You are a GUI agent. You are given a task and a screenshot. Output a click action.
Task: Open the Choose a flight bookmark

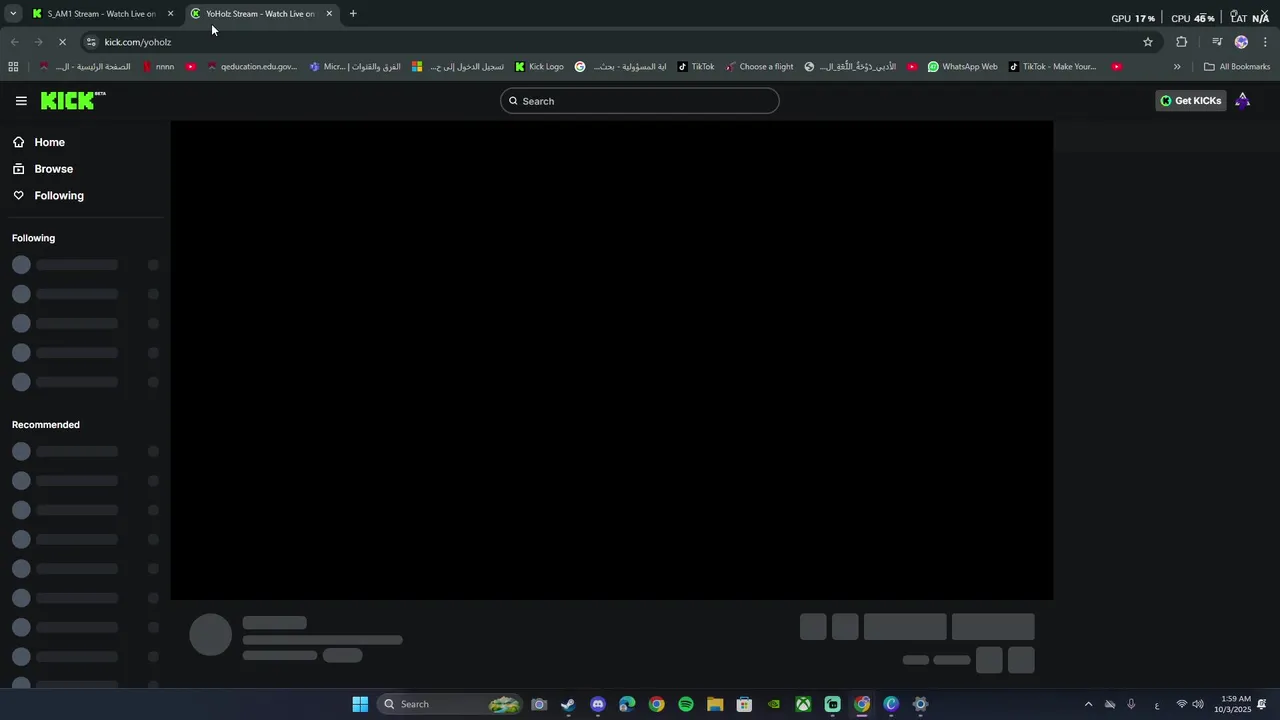(760, 67)
